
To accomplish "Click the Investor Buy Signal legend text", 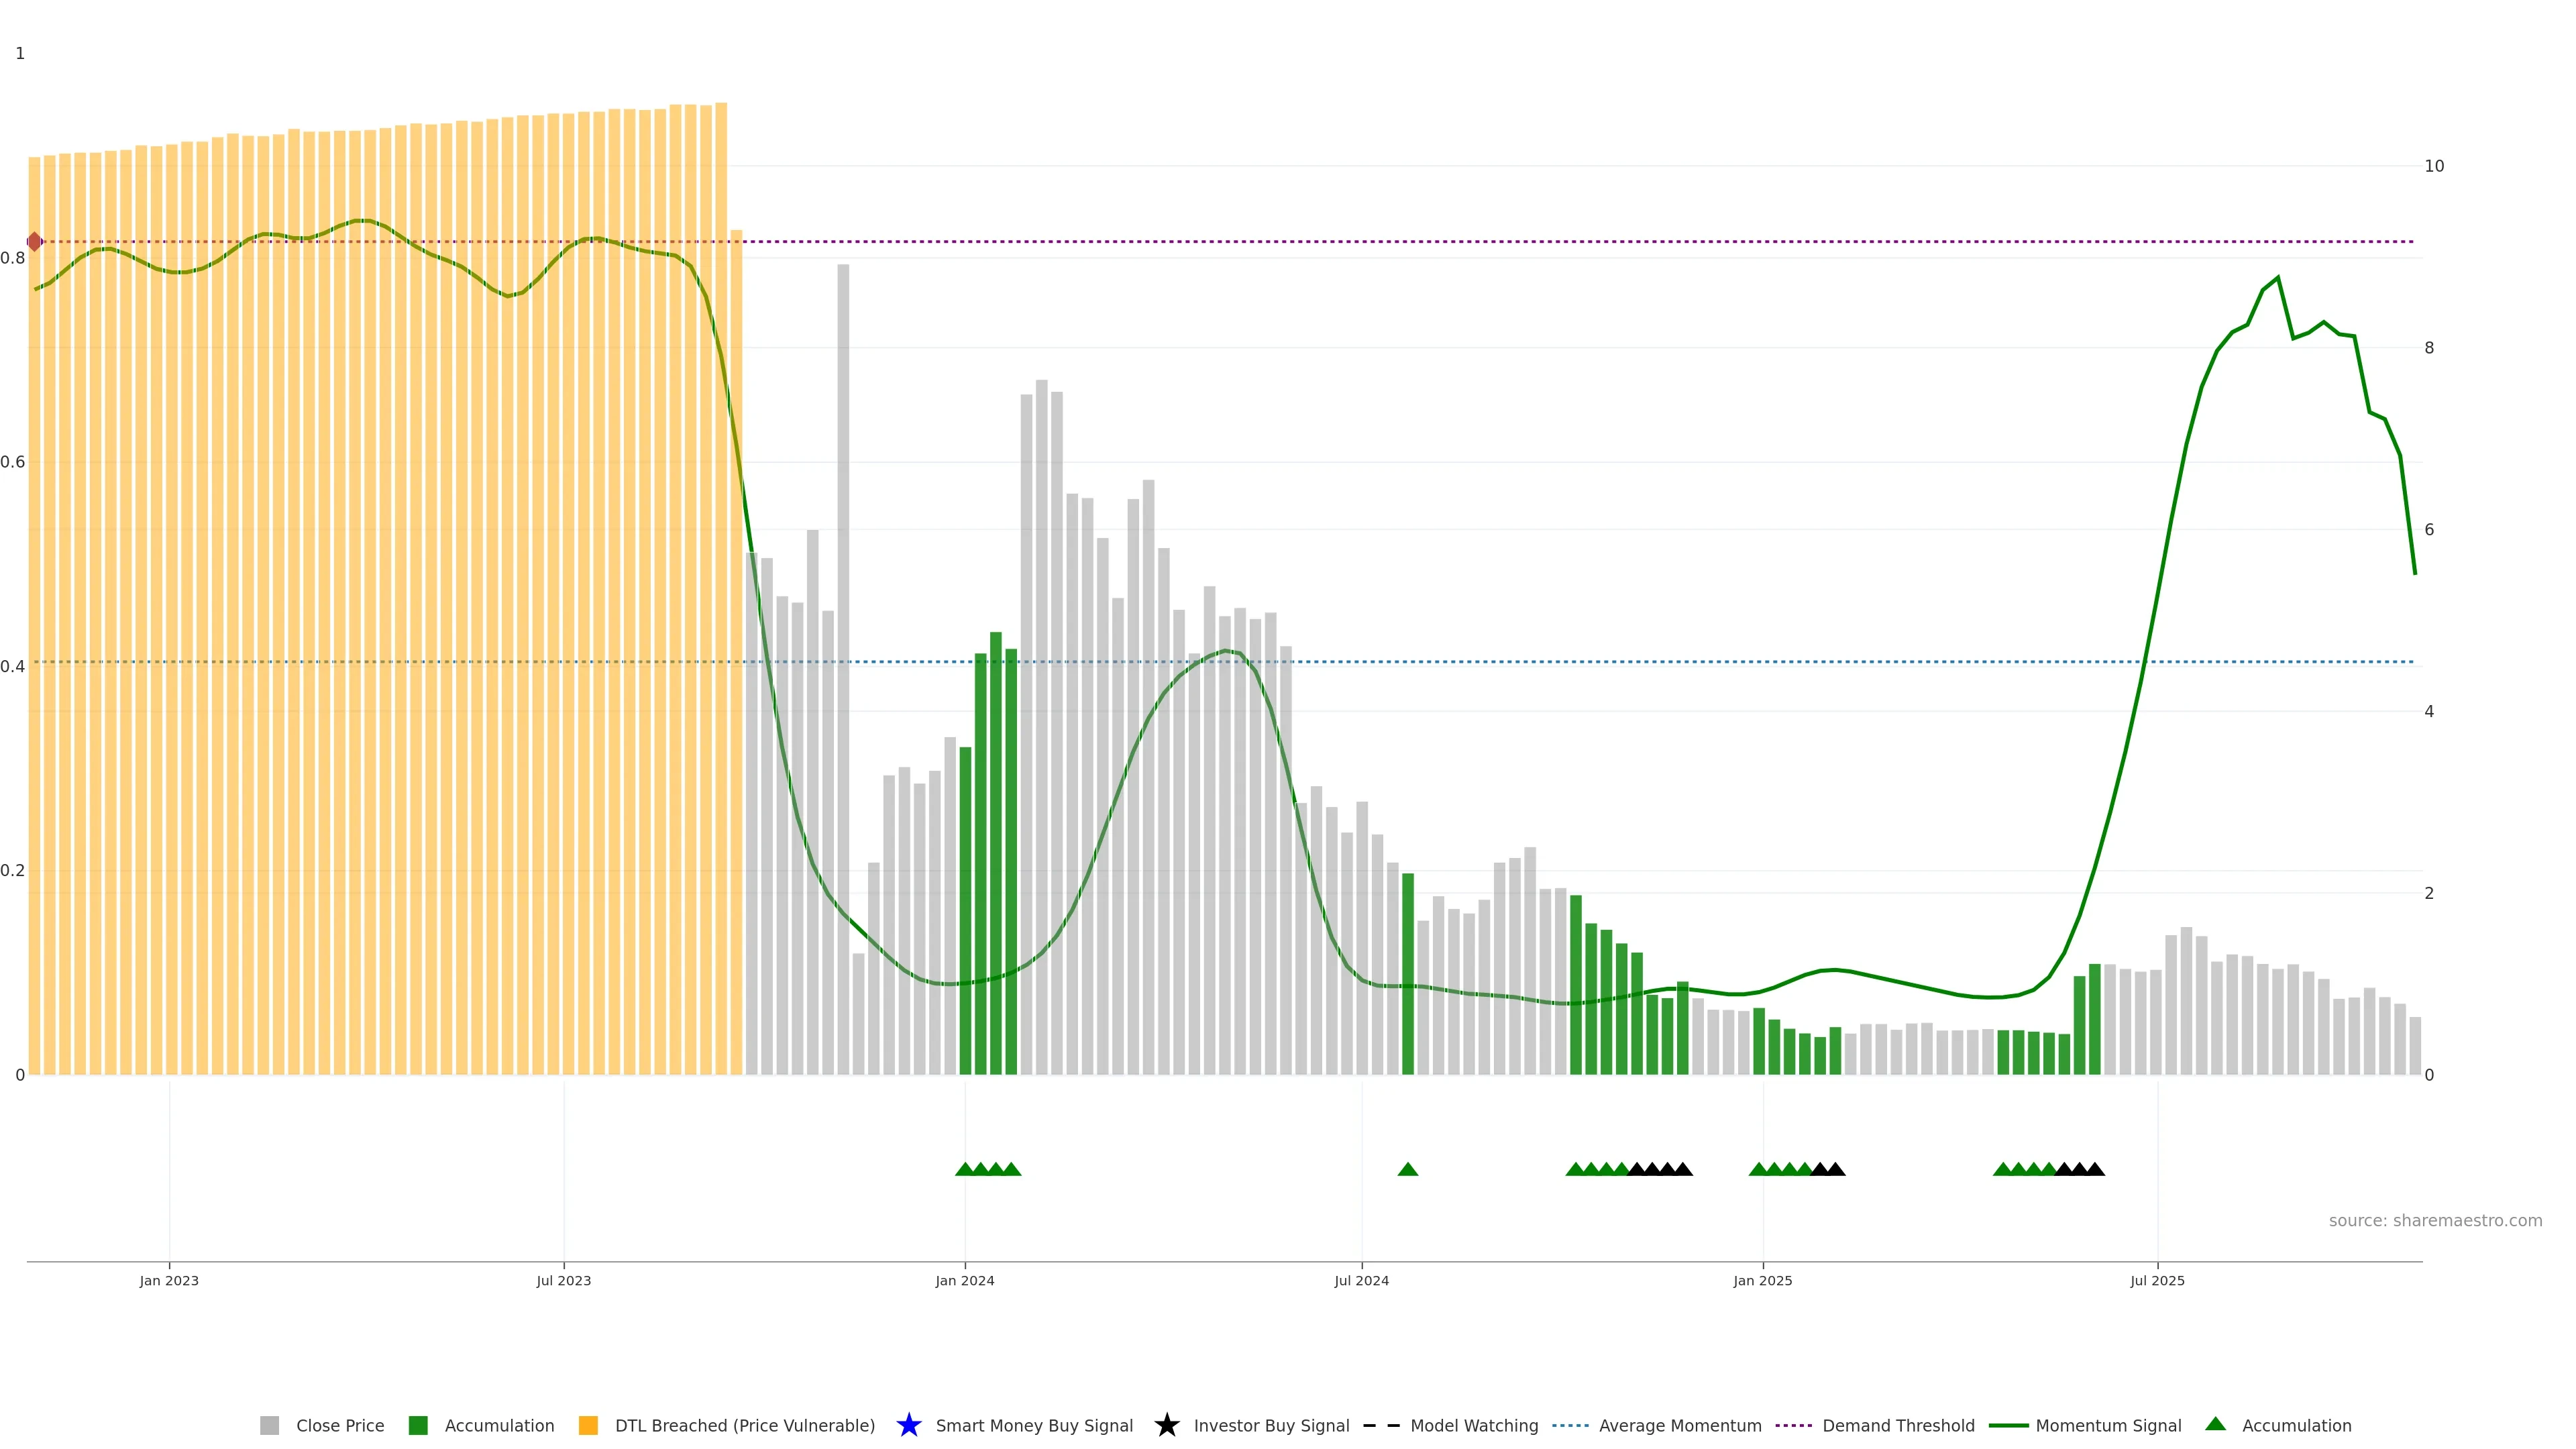I will click(x=1271, y=1425).
